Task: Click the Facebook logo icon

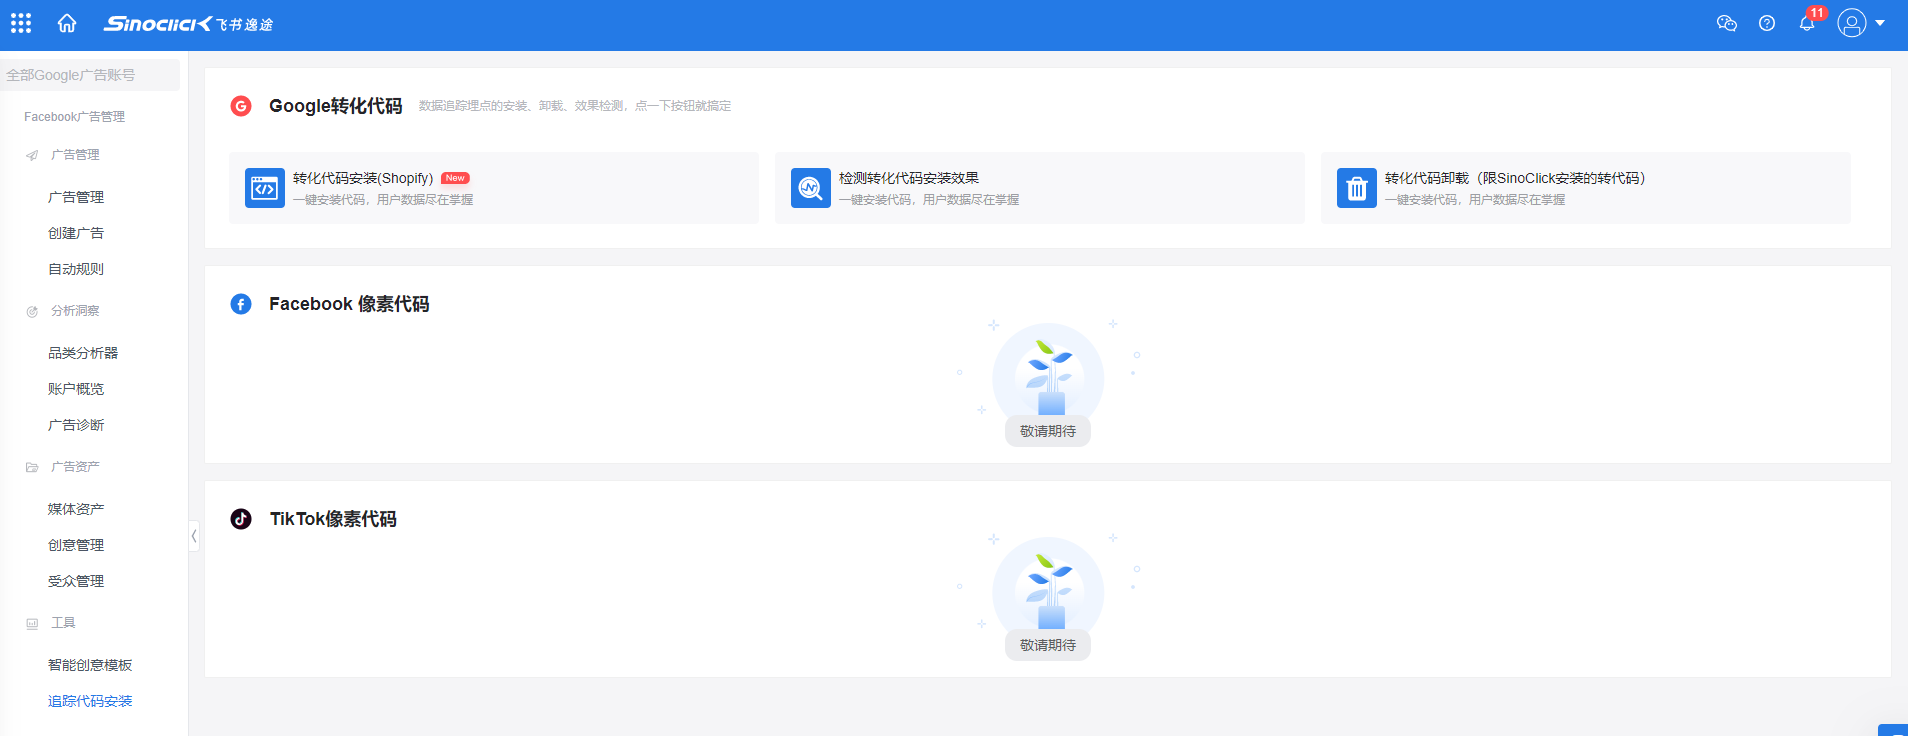Action: pyautogui.click(x=241, y=304)
